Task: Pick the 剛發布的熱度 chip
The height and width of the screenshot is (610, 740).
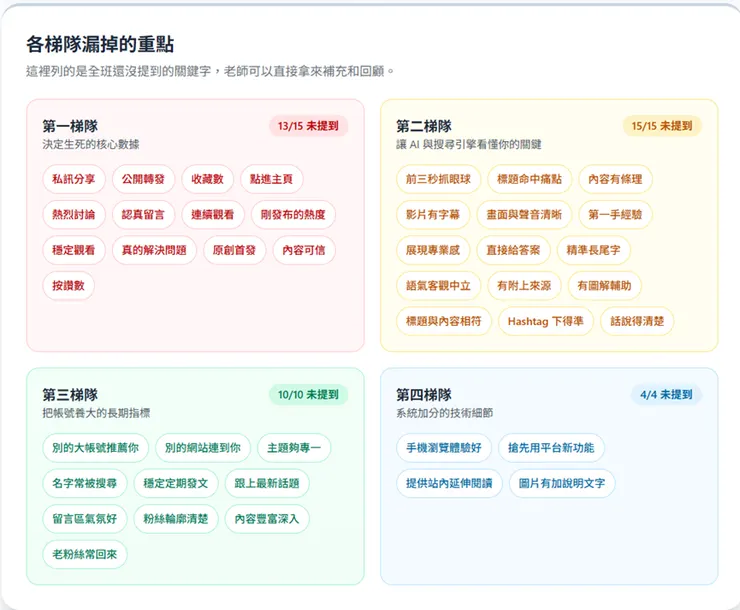Action: [293, 215]
